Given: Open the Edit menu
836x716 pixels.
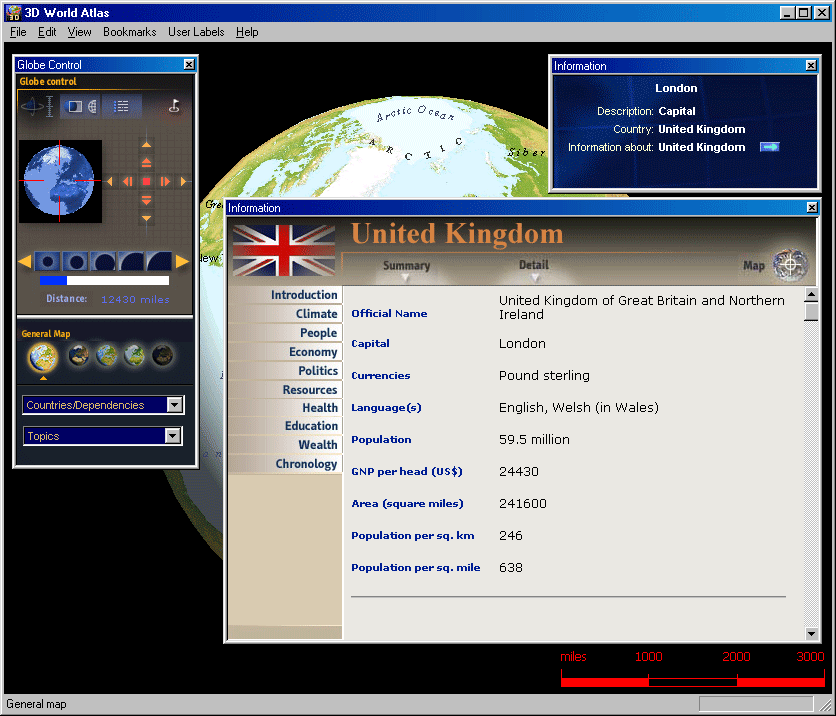Looking at the screenshot, I should tap(47, 32).
